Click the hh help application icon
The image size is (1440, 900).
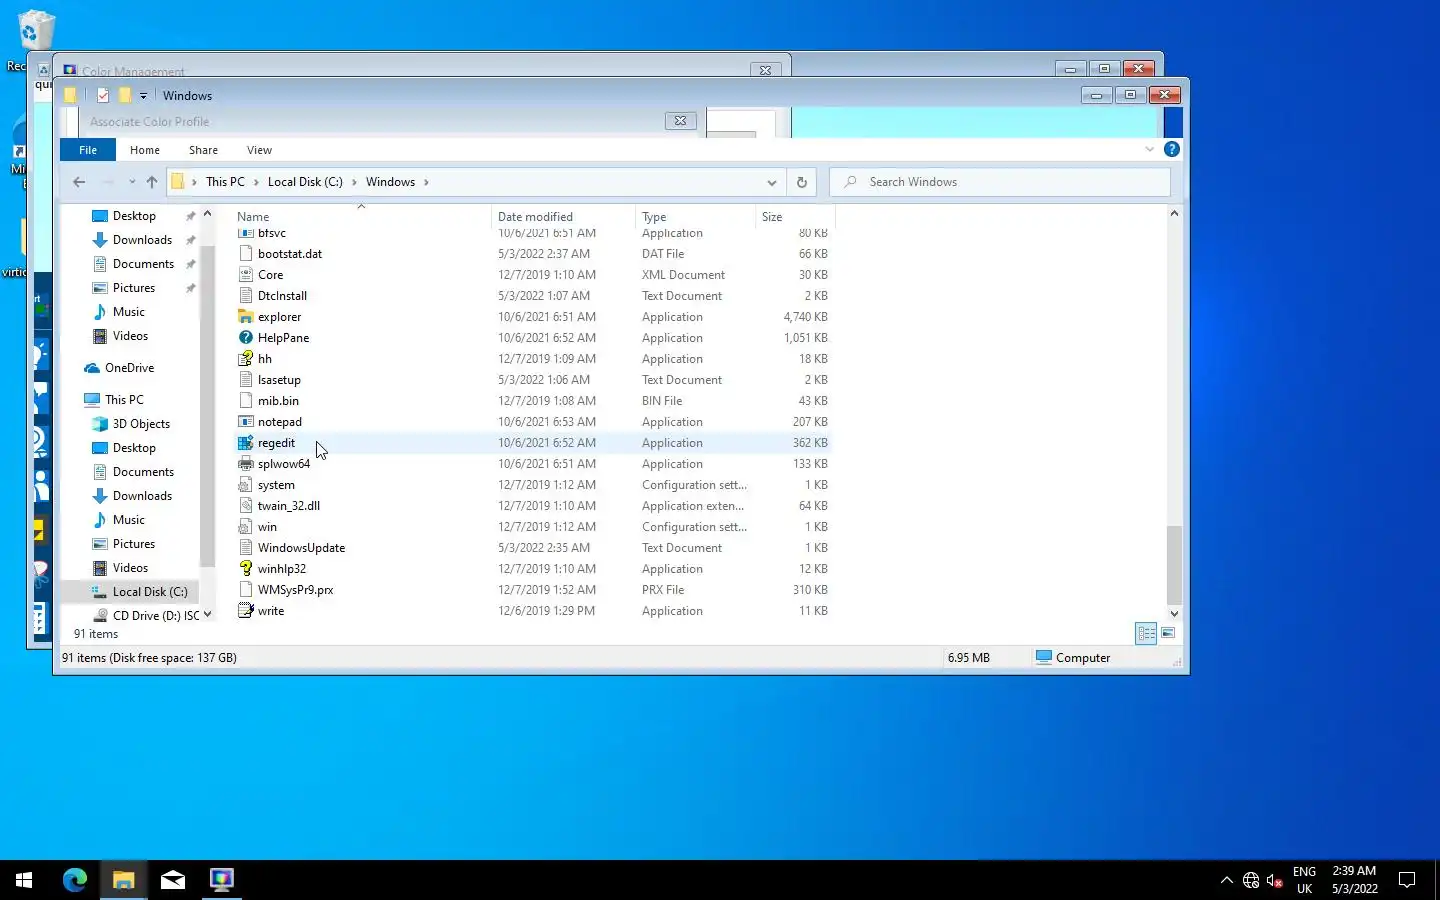(x=246, y=359)
